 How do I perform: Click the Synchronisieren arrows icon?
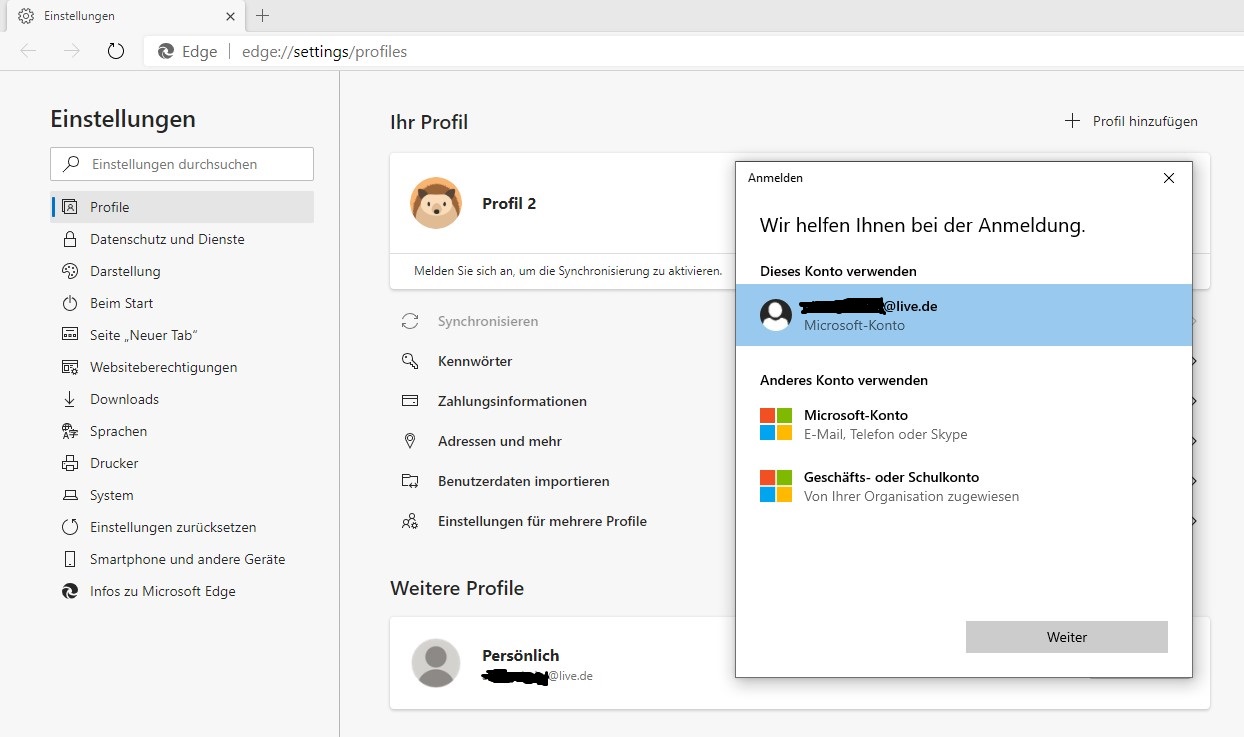pyautogui.click(x=410, y=321)
